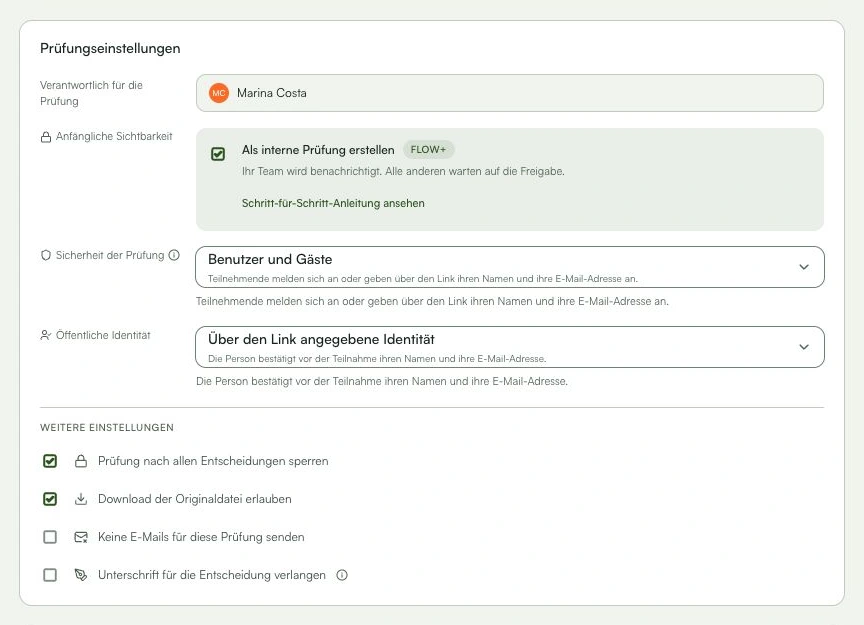This screenshot has width=864, height=625.
Task: Click the mail icon for Keine E-Mails senden
Action: (x=81, y=537)
